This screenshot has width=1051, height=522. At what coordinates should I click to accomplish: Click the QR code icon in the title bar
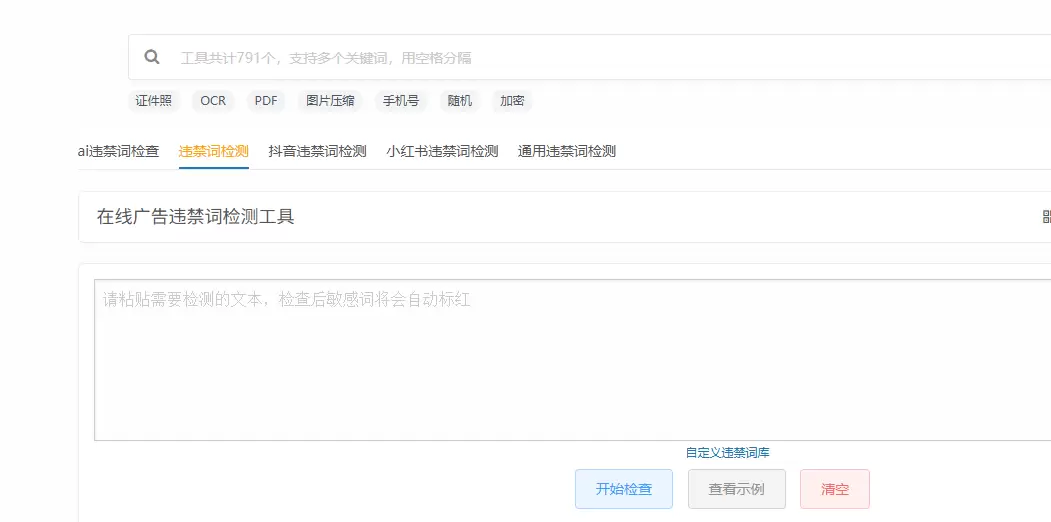tap(1046, 217)
